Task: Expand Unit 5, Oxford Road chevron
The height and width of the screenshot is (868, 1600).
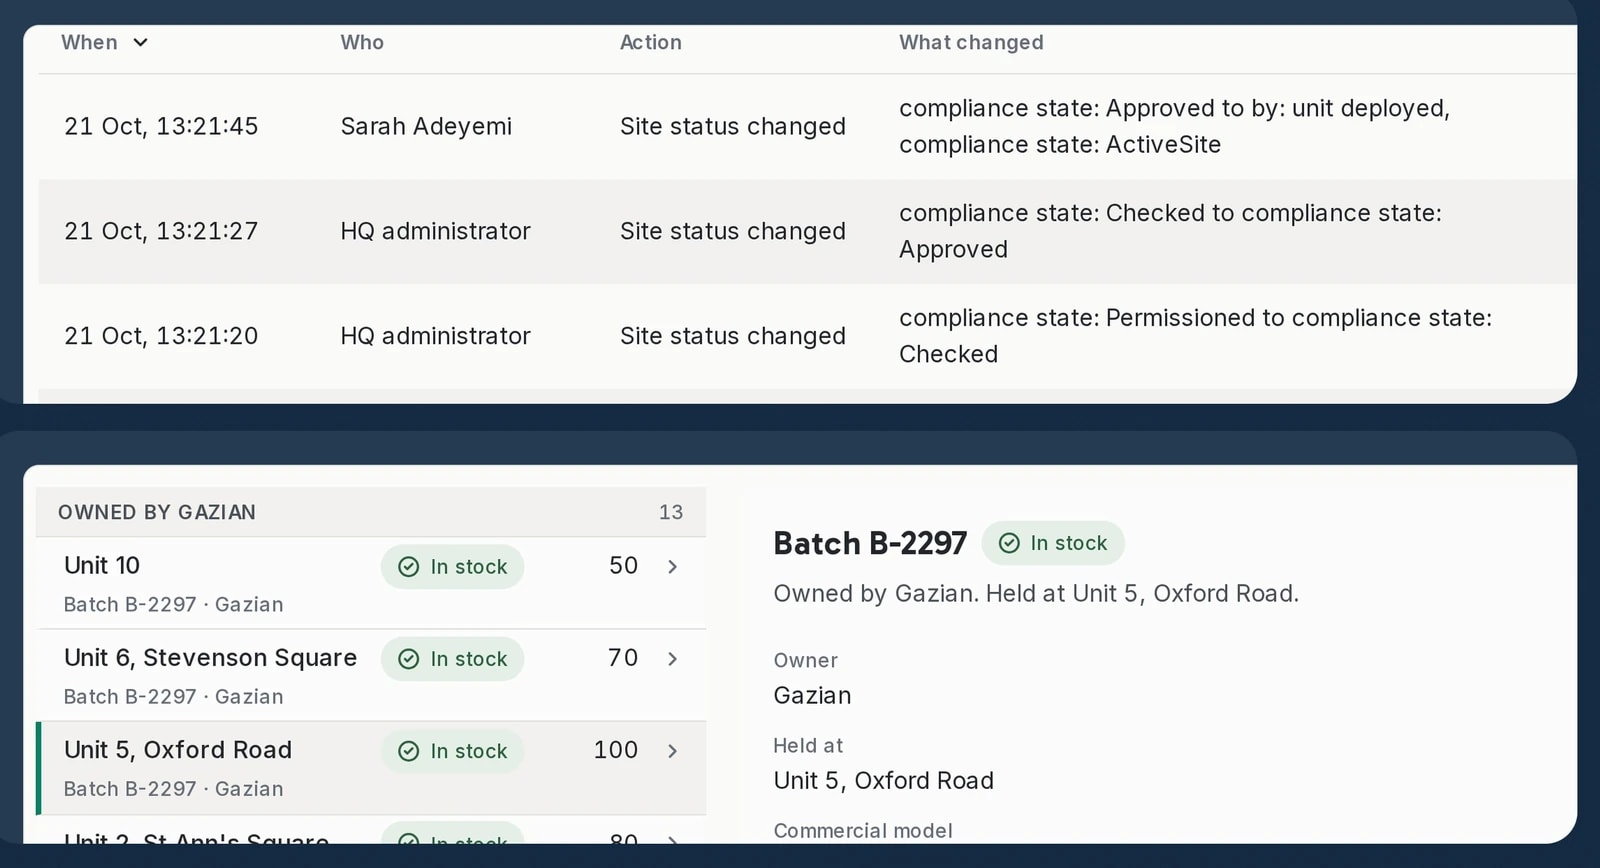Action: tap(672, 750)
